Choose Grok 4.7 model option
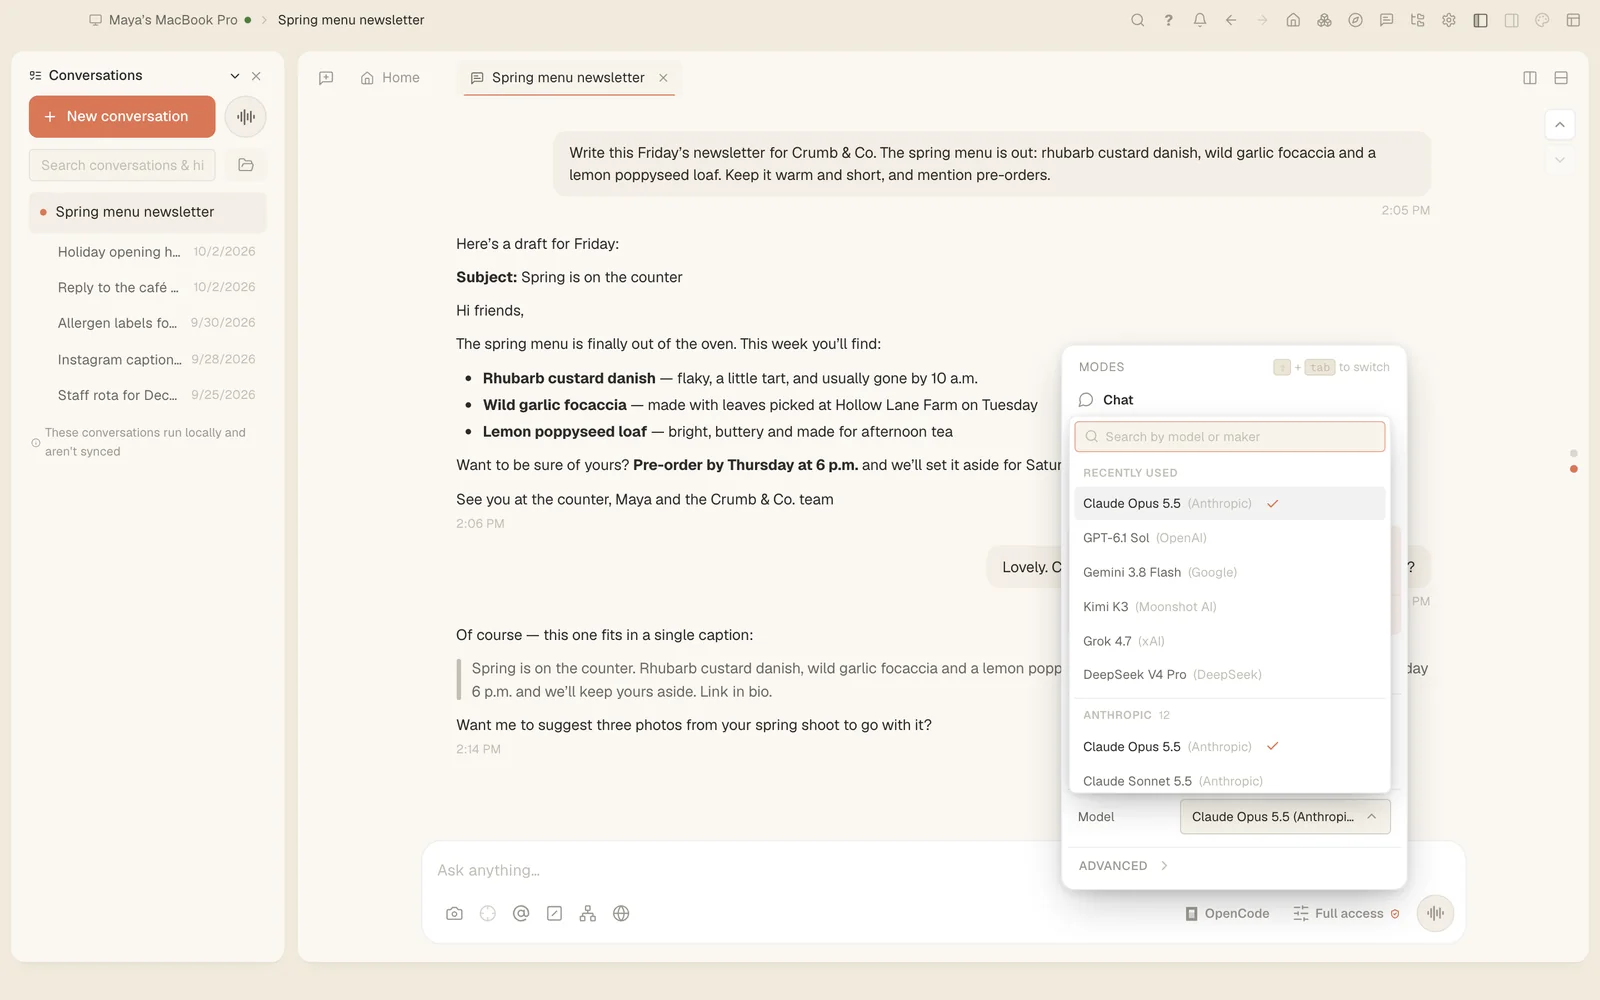Viewport: 1600px width, 1000px height. 1229,641
